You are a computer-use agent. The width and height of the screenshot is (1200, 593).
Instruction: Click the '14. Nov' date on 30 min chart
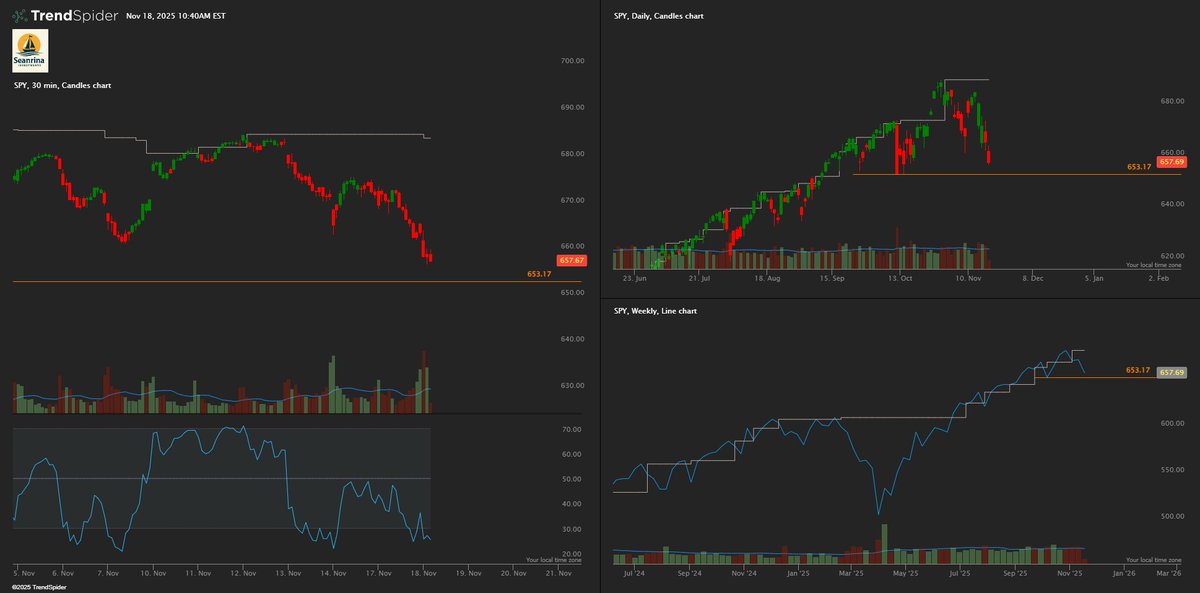[x=333, y=574]
